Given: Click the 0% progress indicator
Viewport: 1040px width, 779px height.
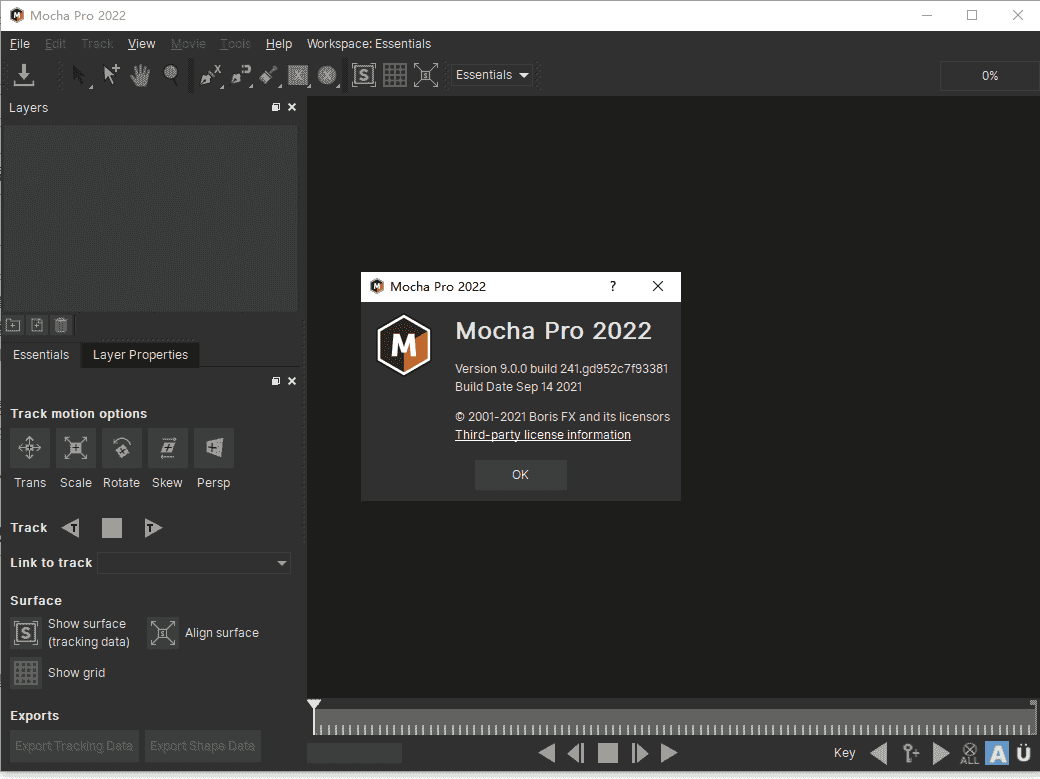Looking at the screenshot, I should coord(990,76).
